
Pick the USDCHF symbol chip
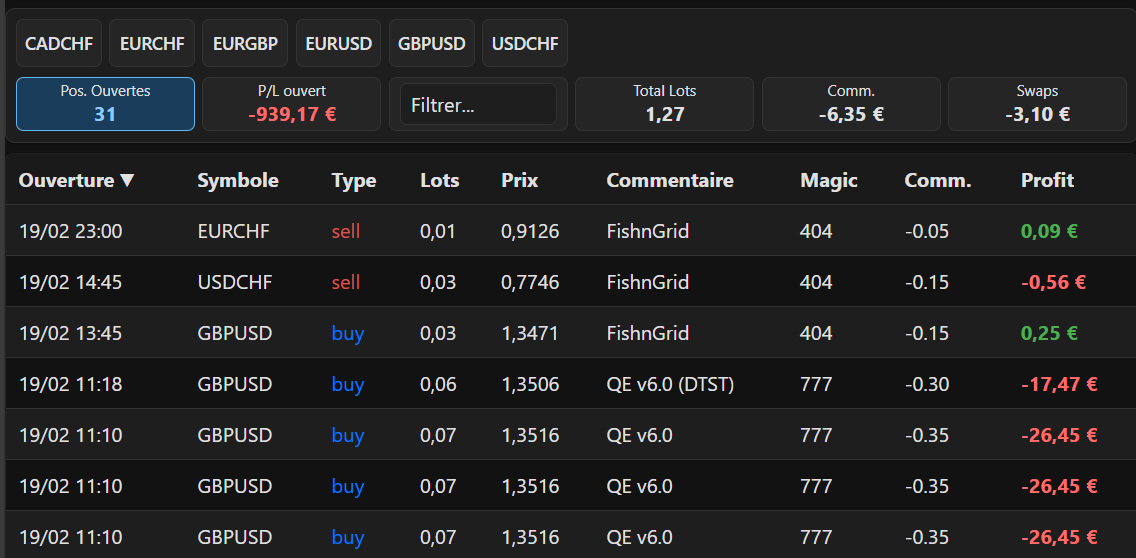[525, 44]
